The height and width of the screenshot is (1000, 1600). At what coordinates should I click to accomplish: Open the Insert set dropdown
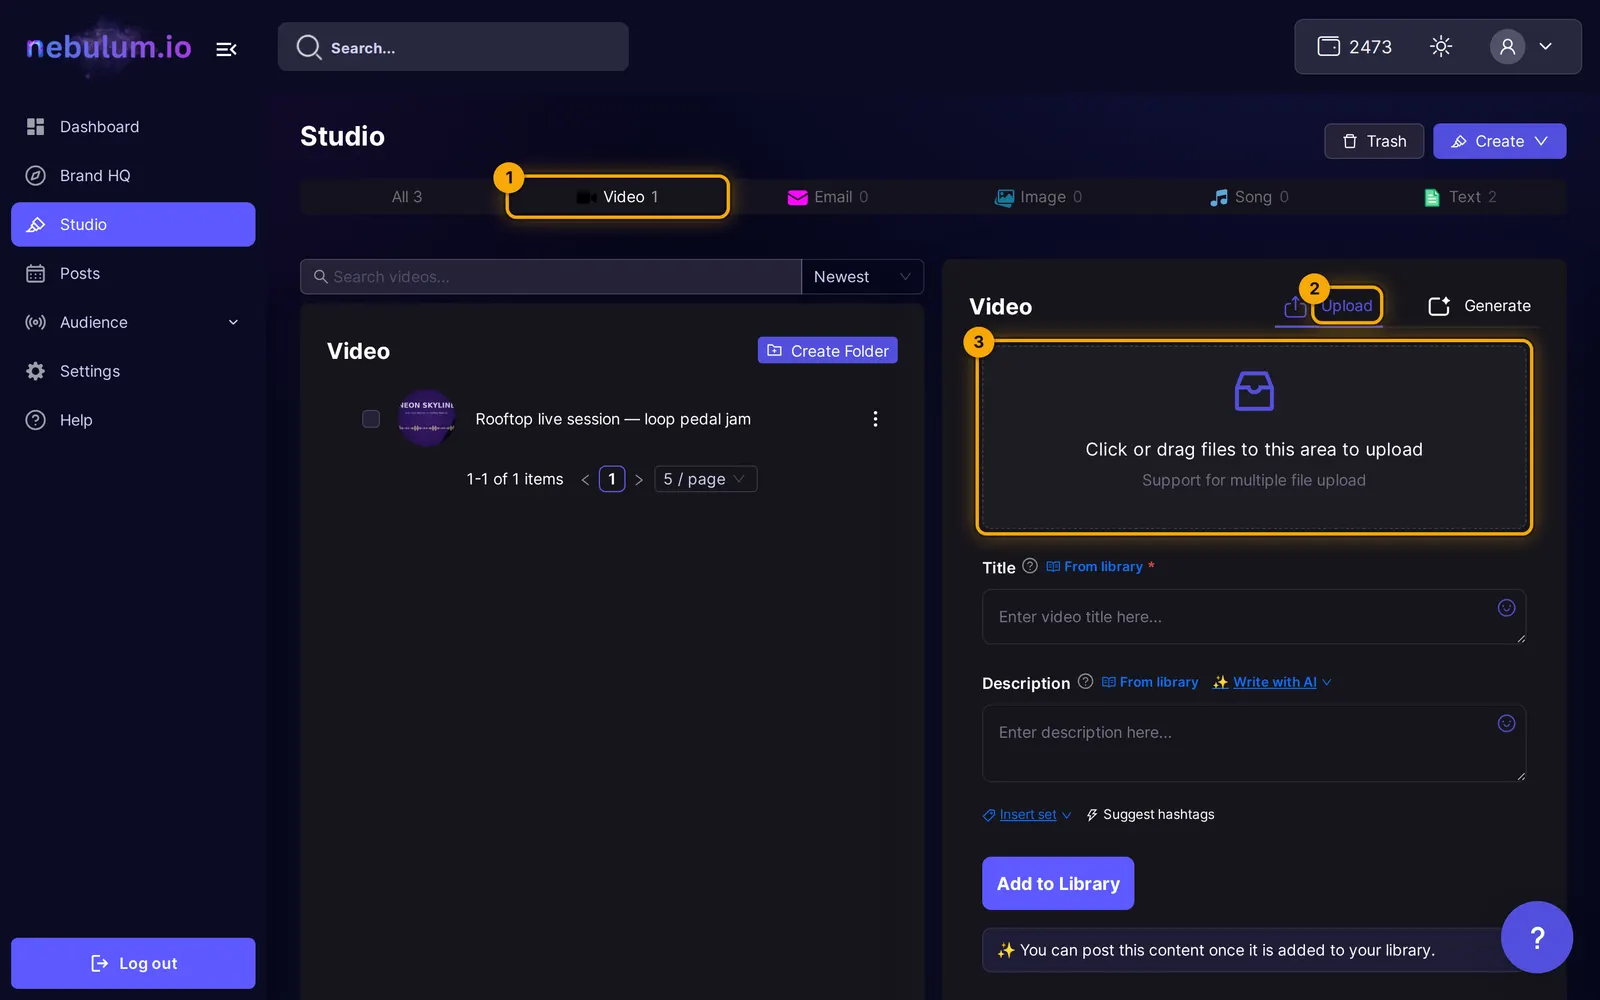[x=1027, y=815]
